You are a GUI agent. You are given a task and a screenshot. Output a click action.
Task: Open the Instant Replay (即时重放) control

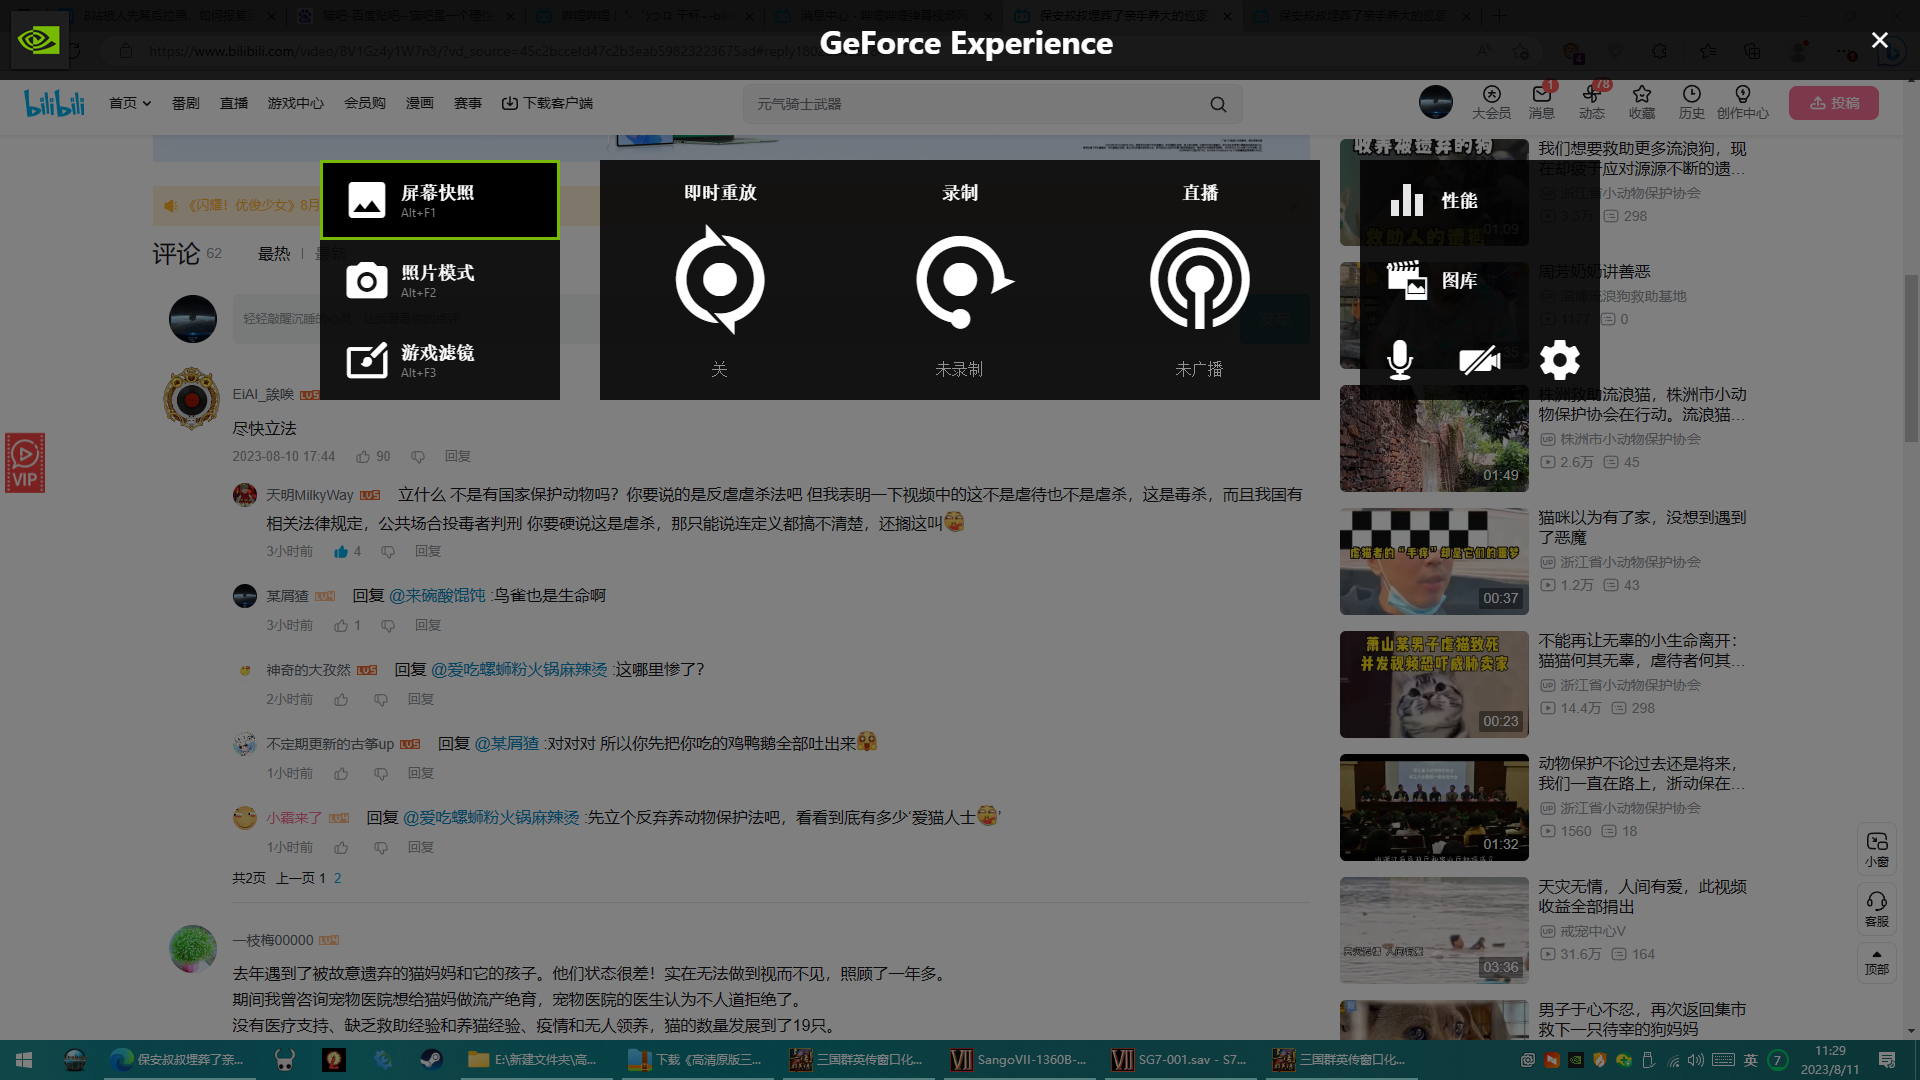(x=720, y=280)
